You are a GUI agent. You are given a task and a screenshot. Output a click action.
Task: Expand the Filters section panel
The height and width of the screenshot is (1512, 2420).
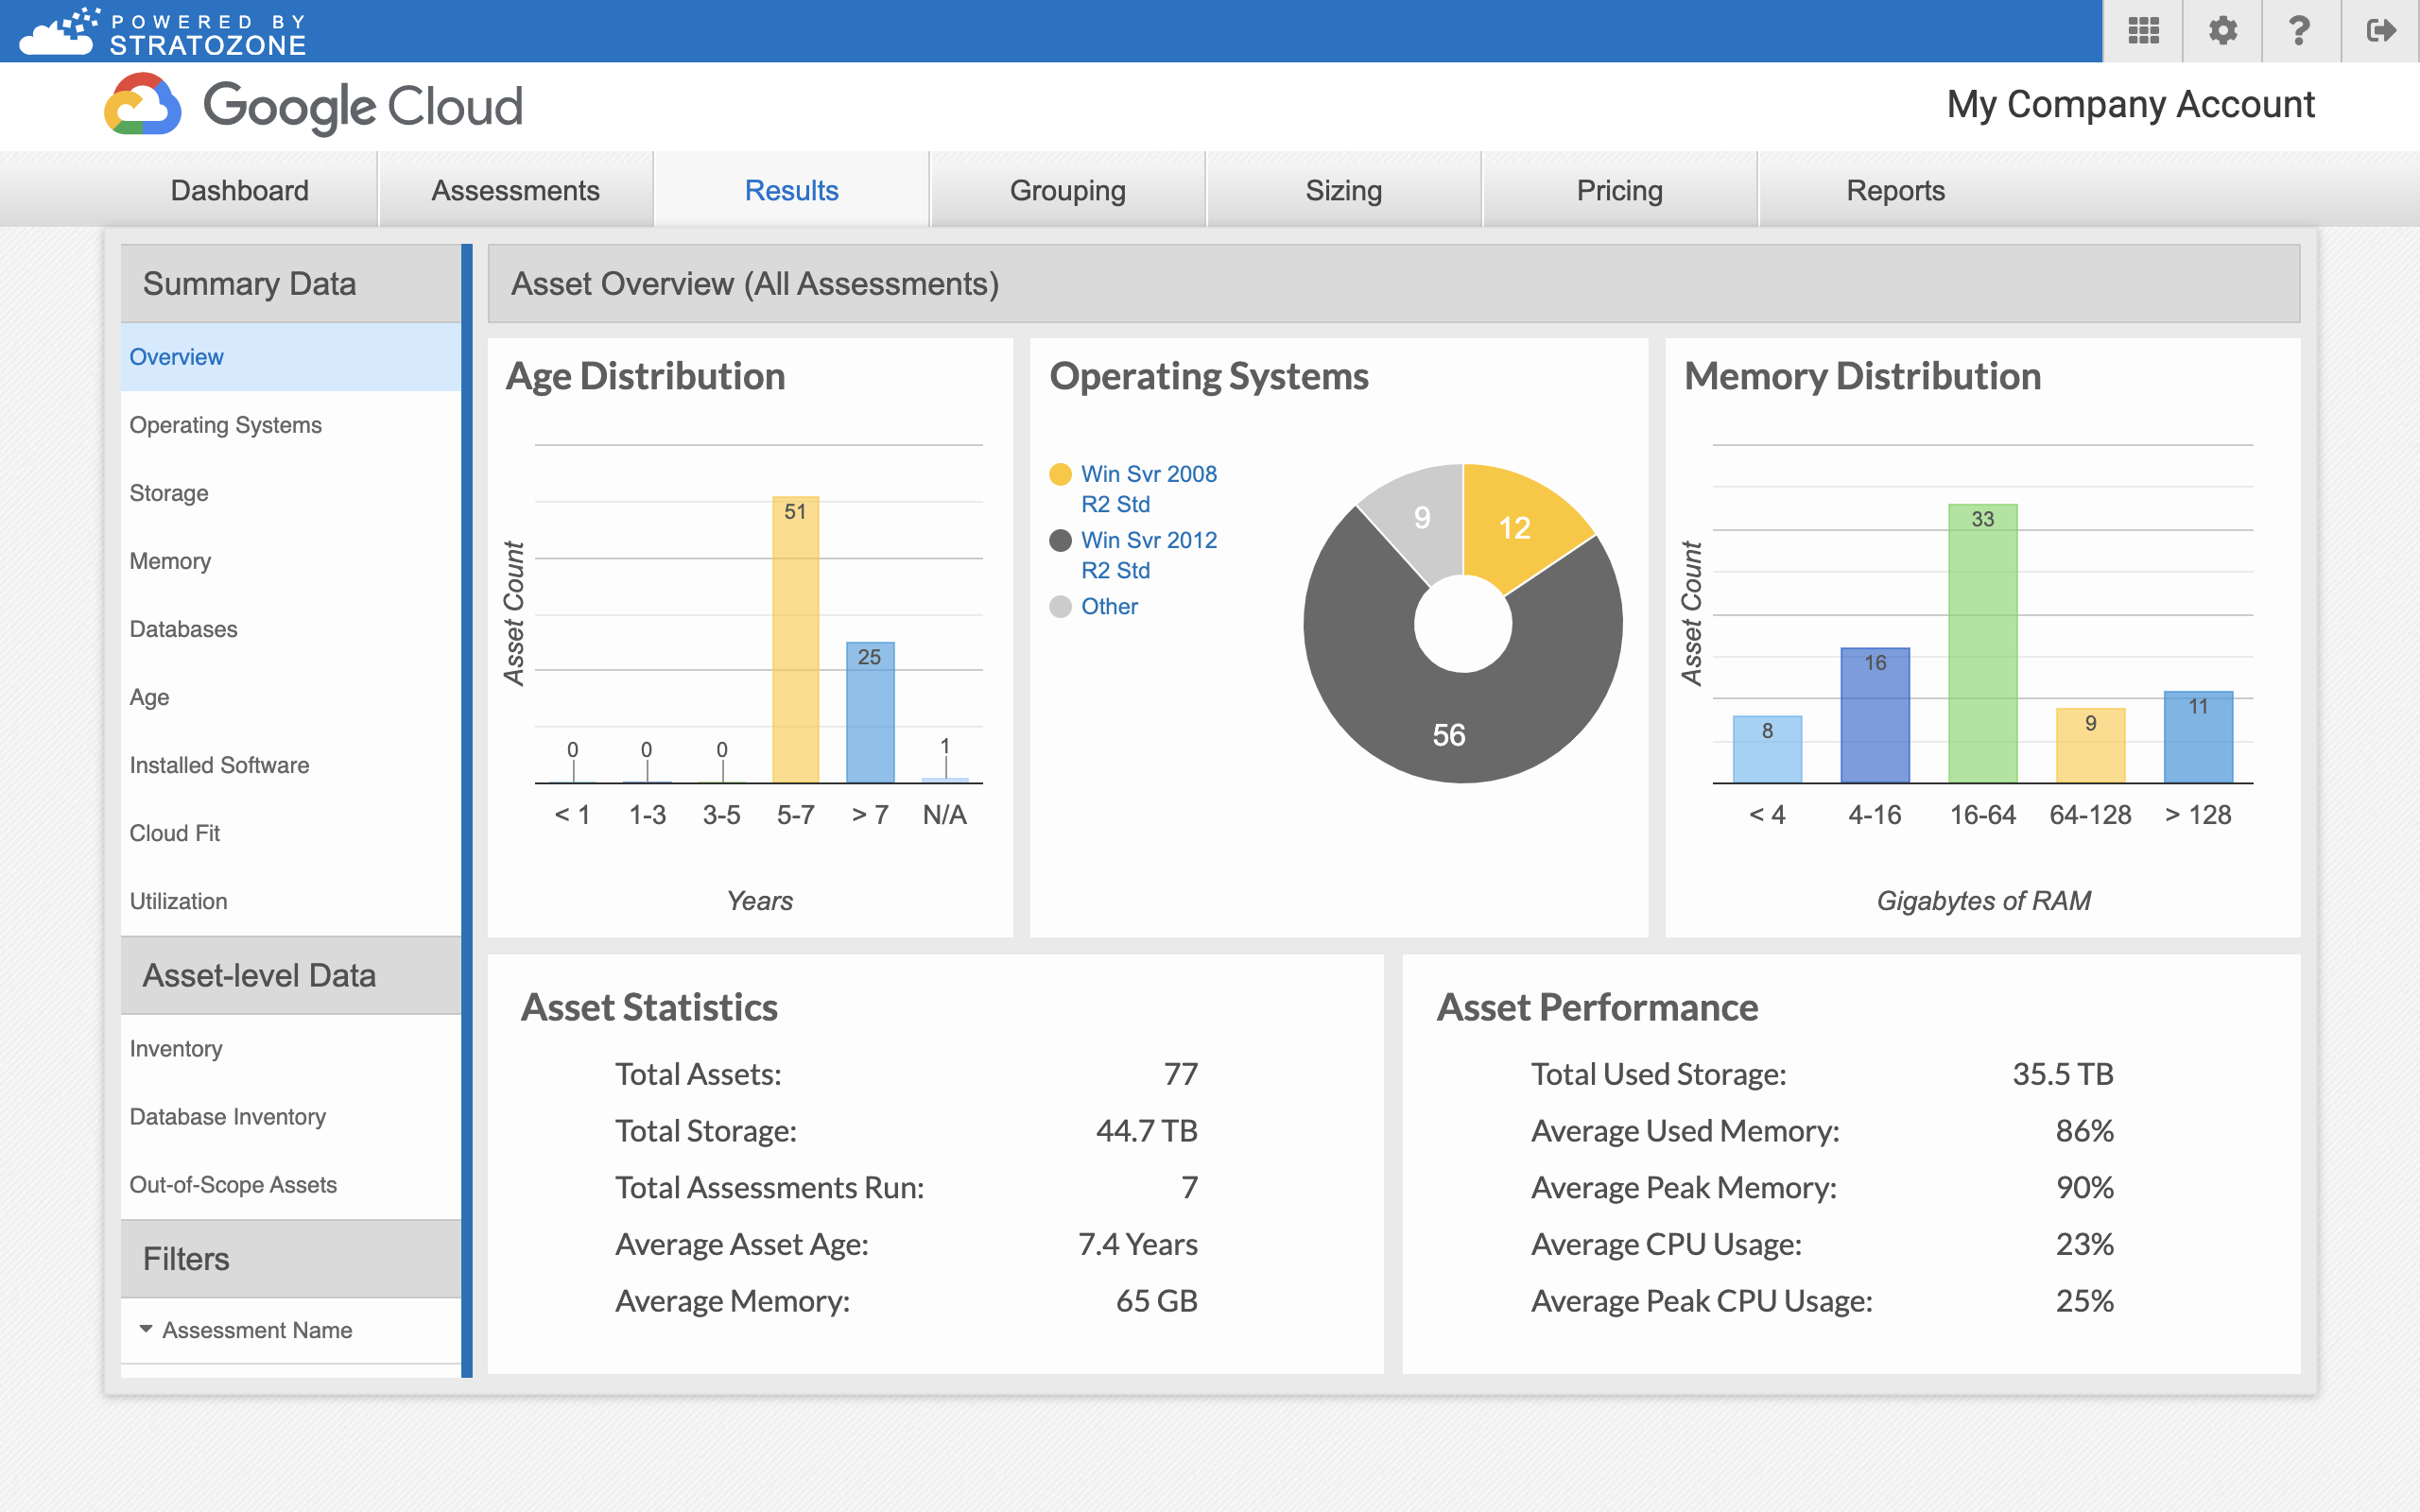click(287, 1258)
